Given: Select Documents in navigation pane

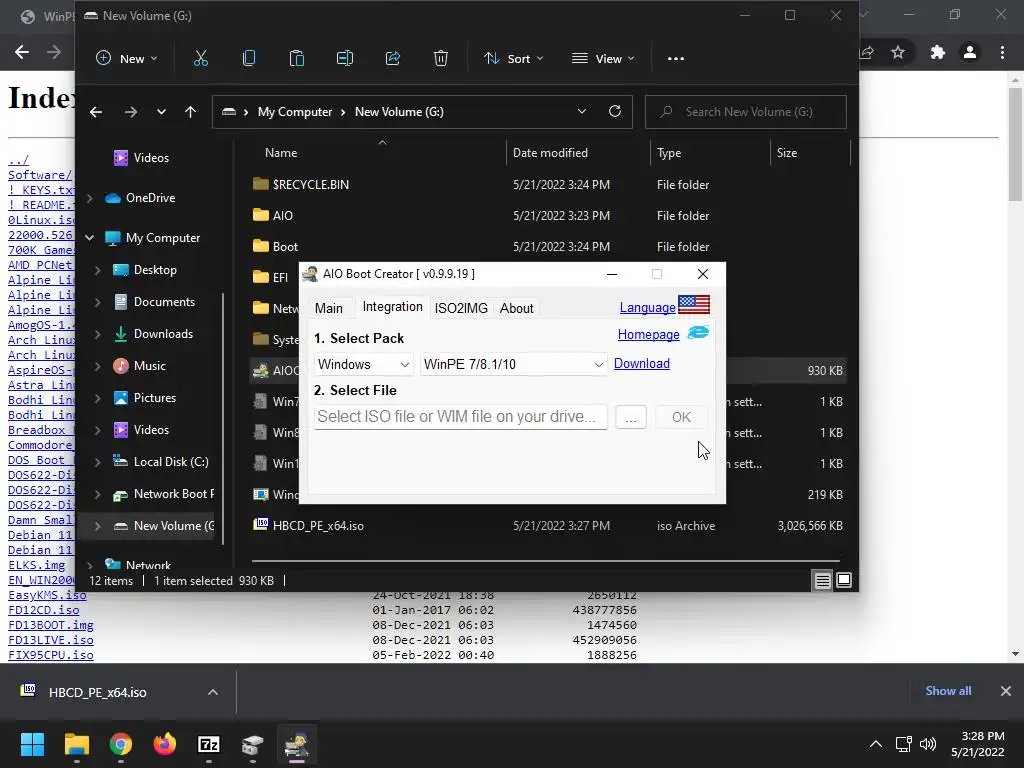Looking at the screenshot, I should point(164,302).
